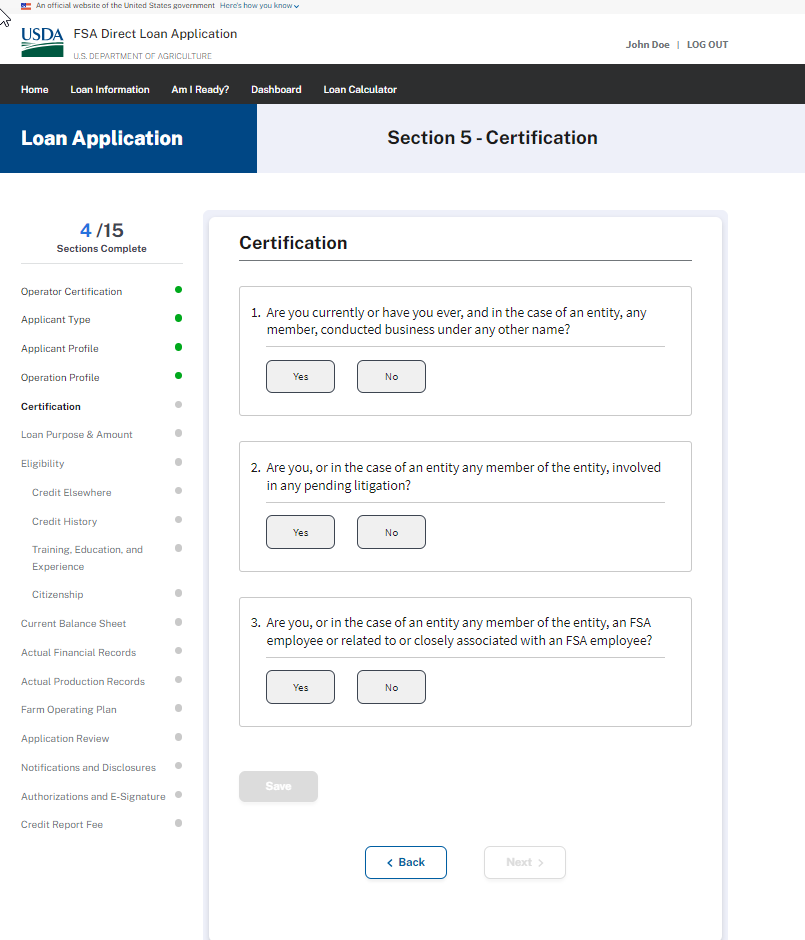Select Farm Operating Plan in sidebar
The height and width of the screenshot is (940, 805).
pyautogui.click(x=69, y=709)
